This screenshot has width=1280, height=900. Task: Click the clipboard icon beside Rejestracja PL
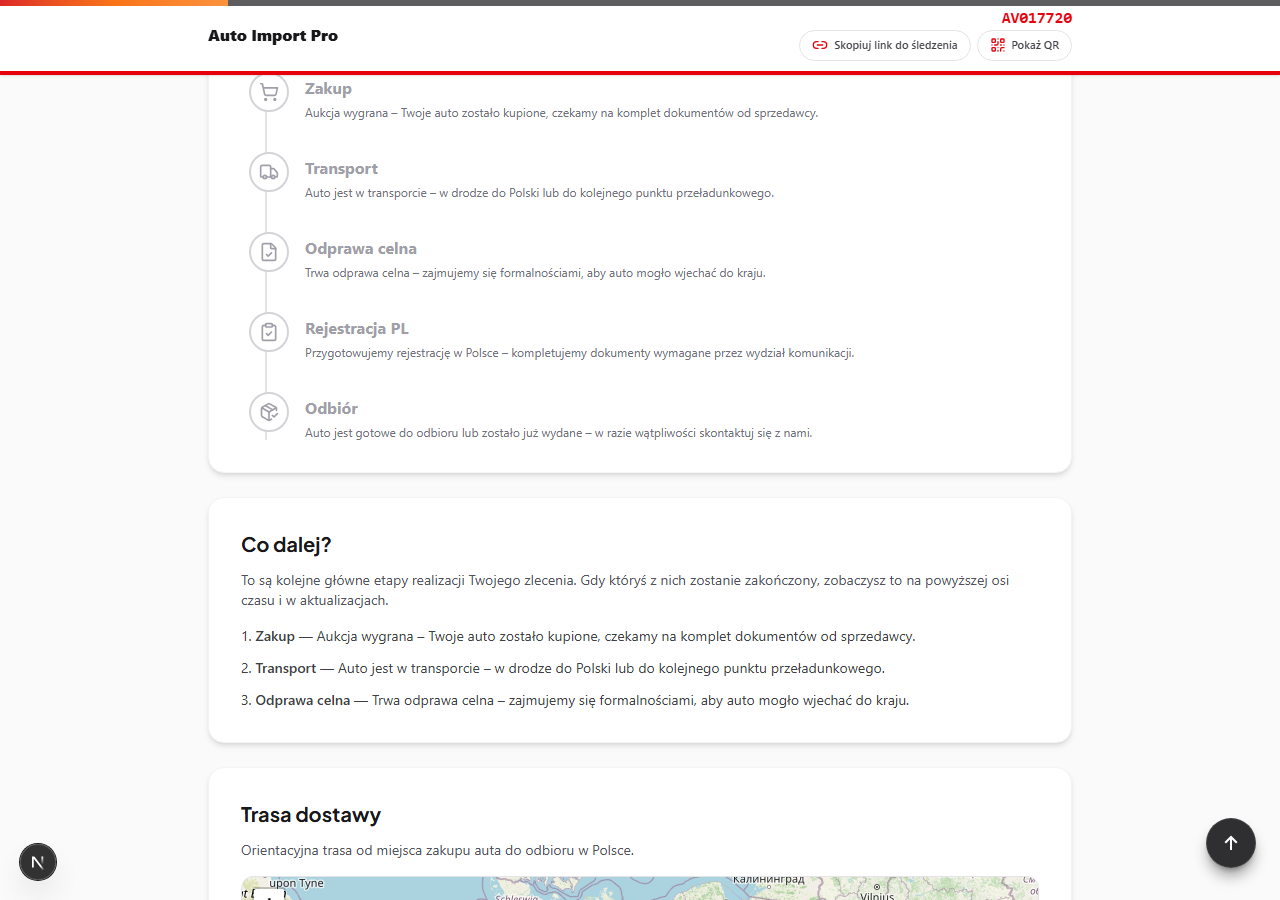(269, 332)
